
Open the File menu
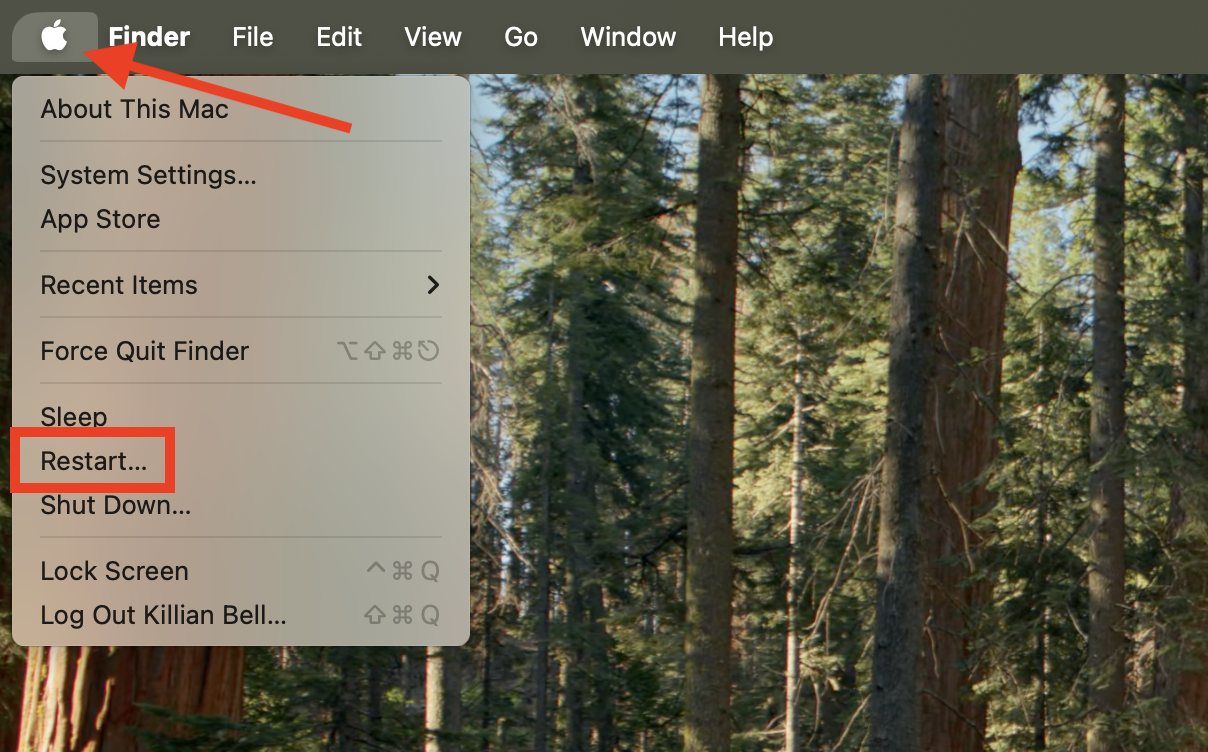[253, 37]
